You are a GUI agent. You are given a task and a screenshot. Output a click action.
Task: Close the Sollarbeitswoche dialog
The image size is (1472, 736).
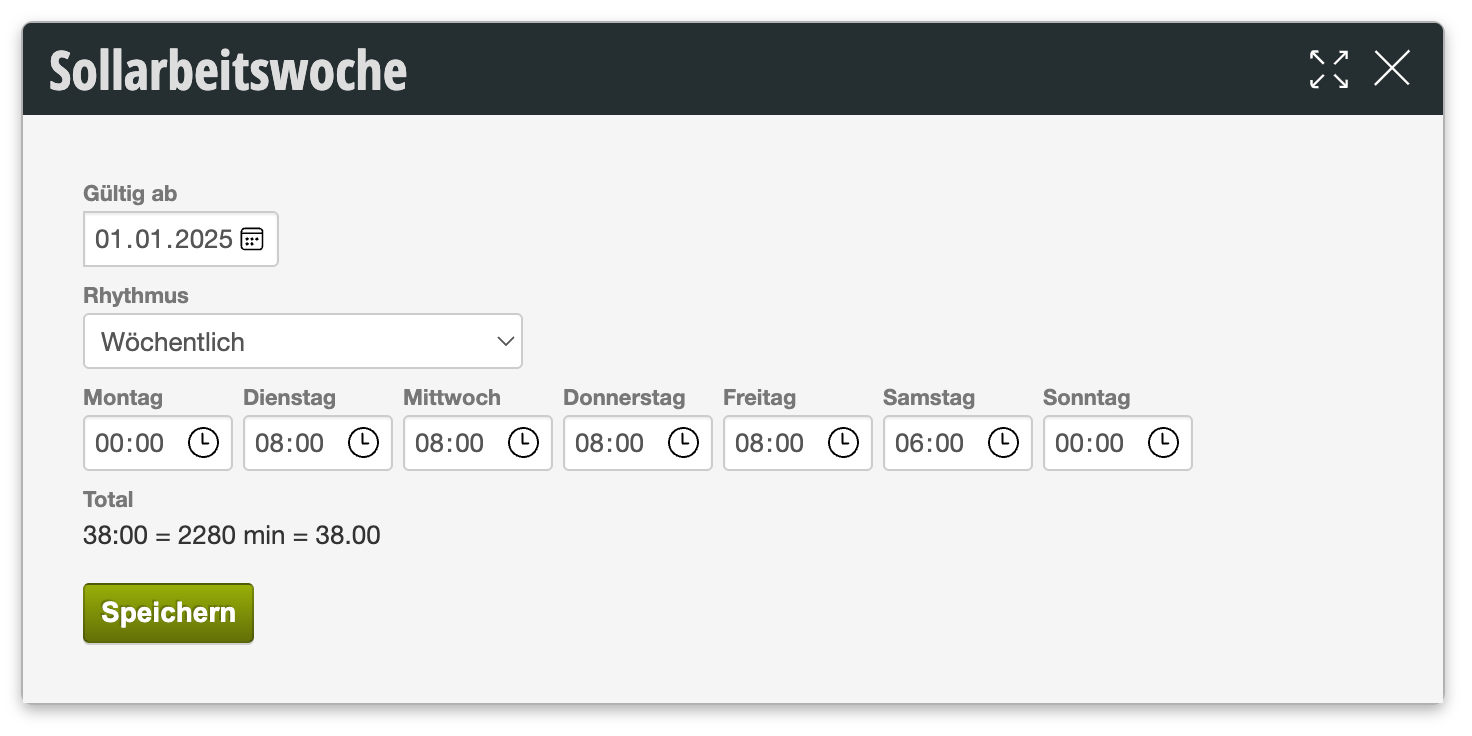coord(1391,69)
